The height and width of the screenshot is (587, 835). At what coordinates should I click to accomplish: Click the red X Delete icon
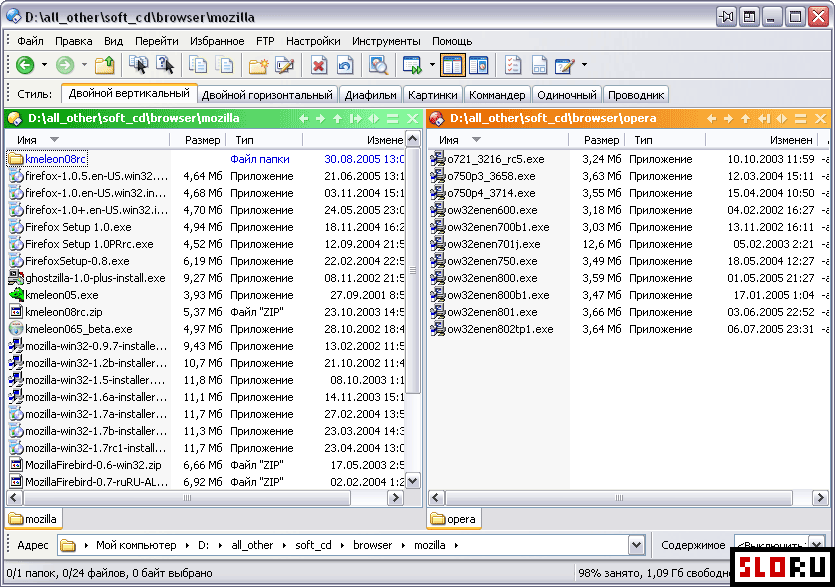[318, 65]
